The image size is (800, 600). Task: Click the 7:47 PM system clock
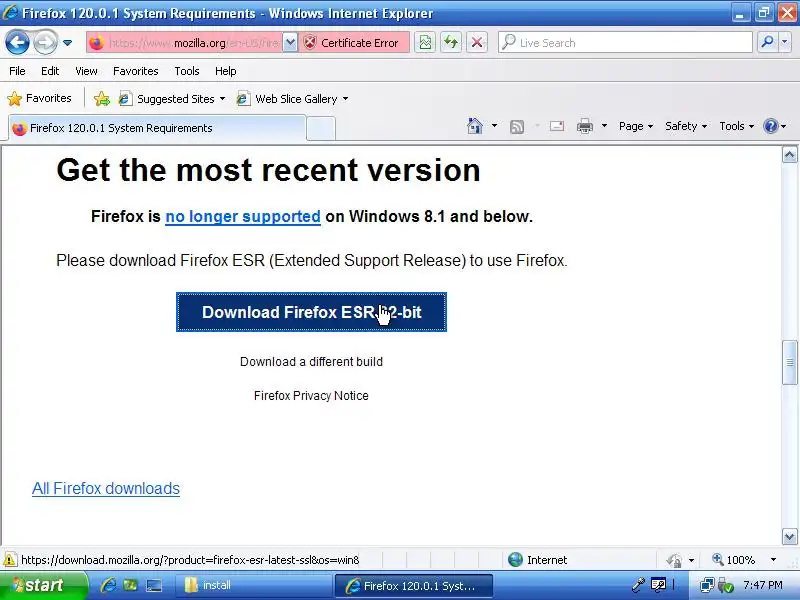(x=762, y=585)
